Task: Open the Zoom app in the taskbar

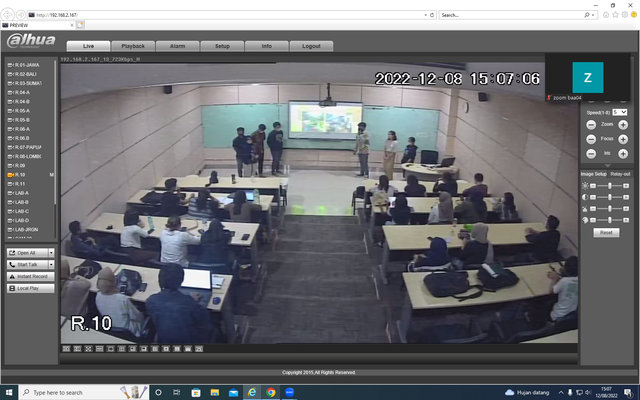Action: pyautogui.click(x=289, y=392)
